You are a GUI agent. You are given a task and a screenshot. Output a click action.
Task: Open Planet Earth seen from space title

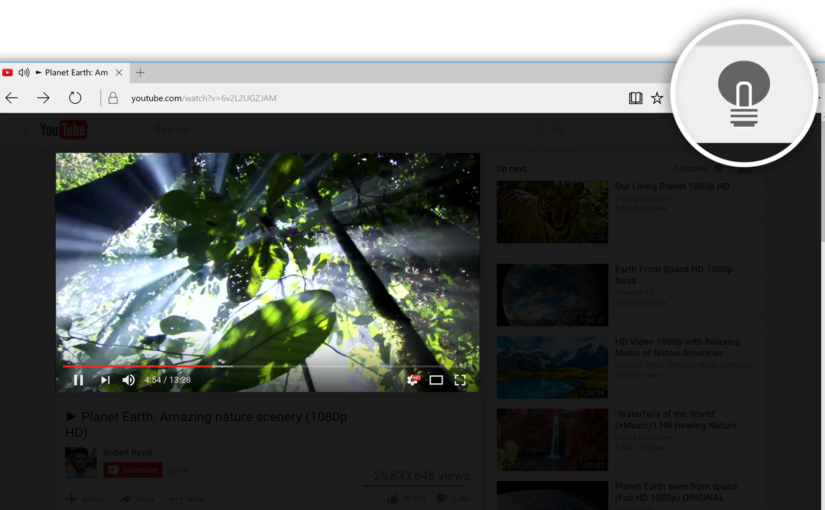click(676, 492)
